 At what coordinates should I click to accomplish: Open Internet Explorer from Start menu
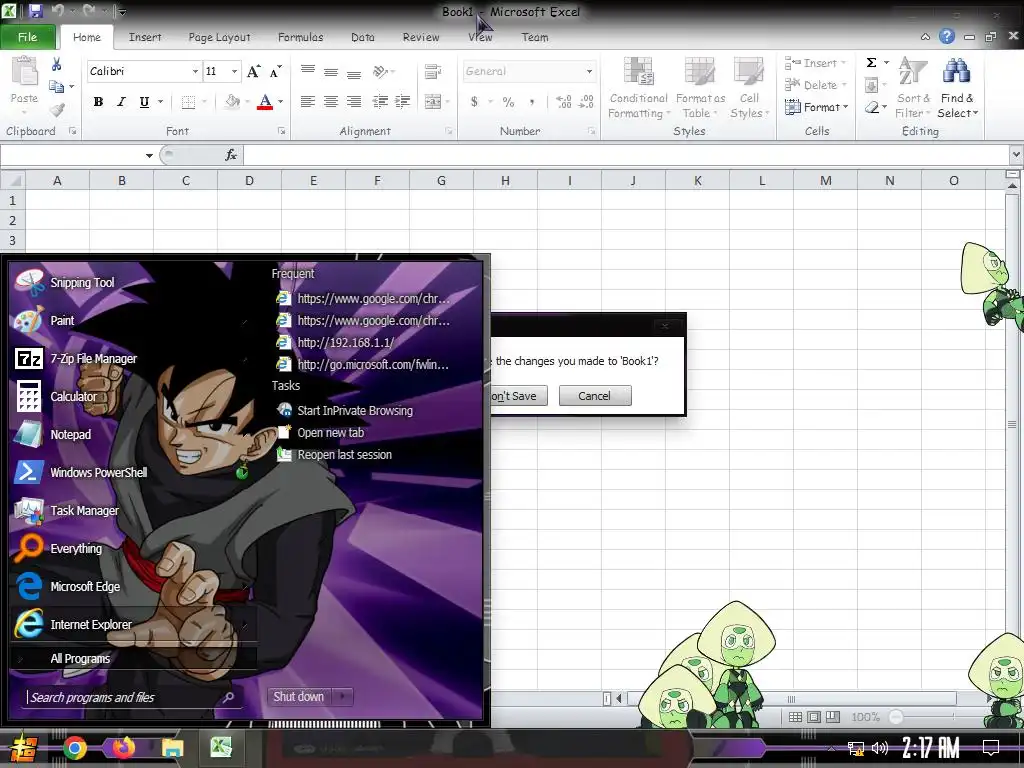coord(74,624)
